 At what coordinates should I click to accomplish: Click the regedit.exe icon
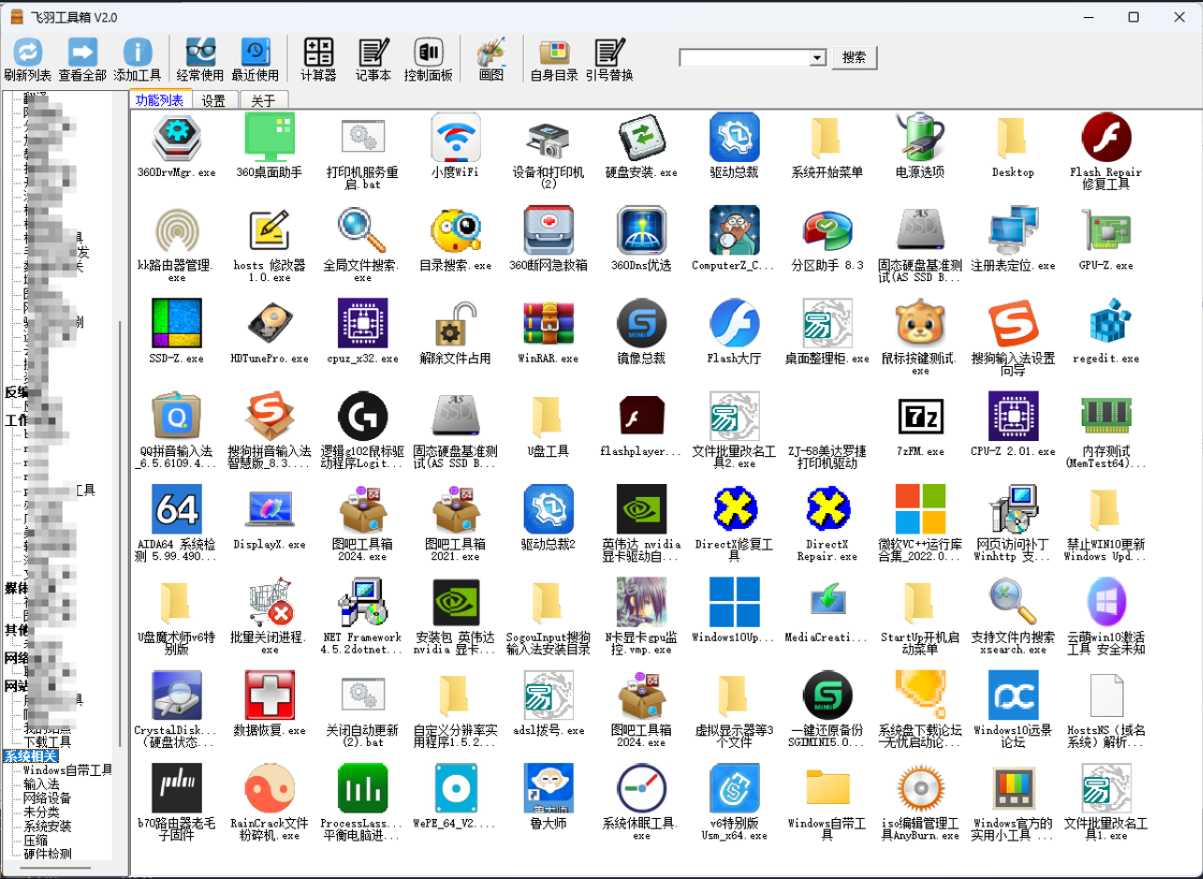[1105, 324]
